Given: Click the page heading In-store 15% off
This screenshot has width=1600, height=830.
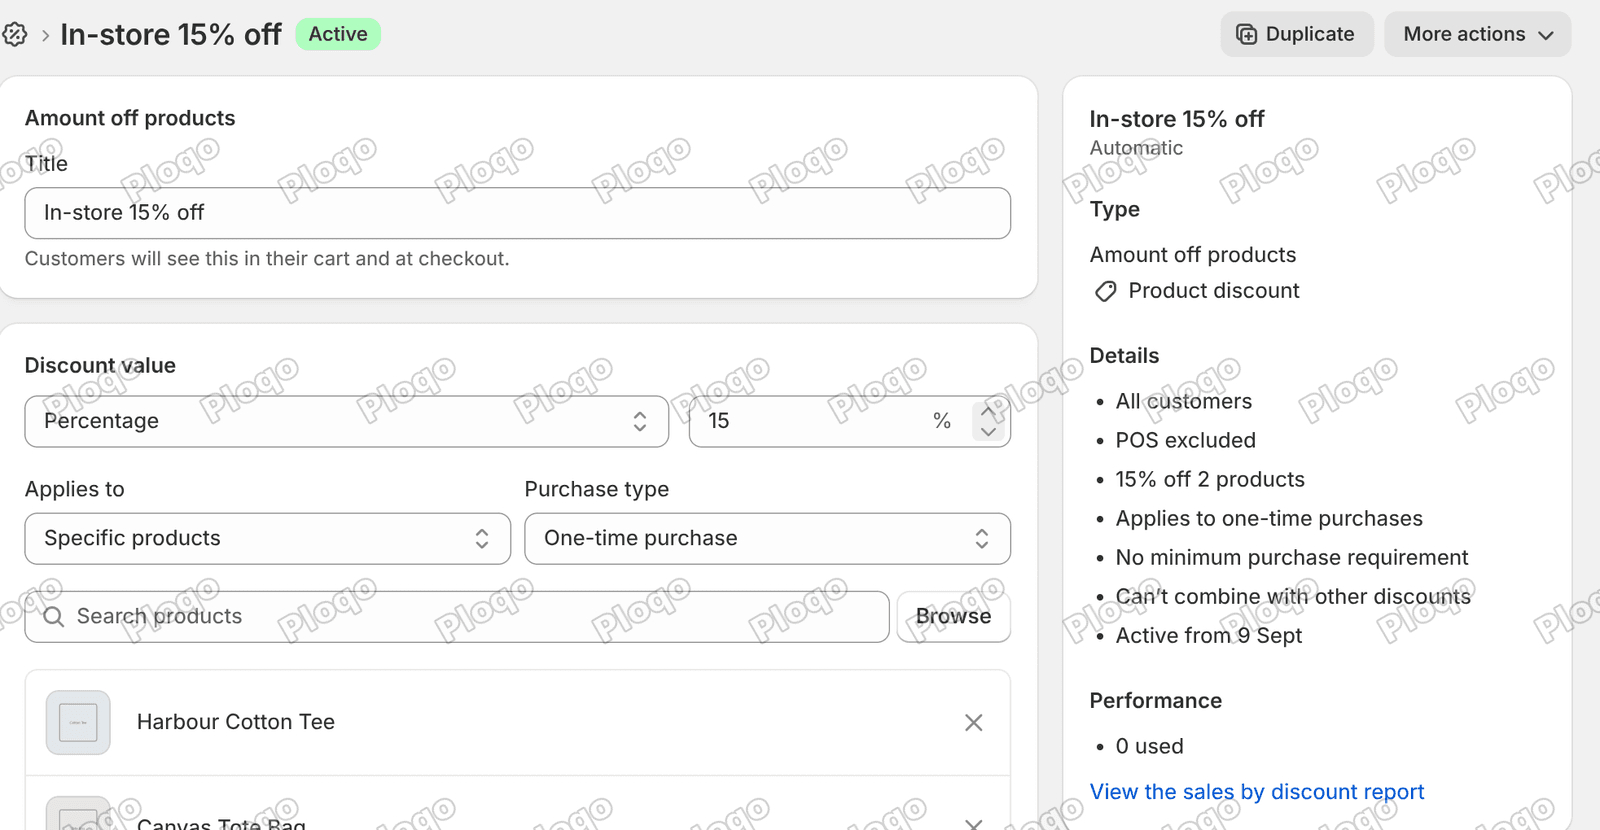Looking at the screenshot, I should coord(171,35).
